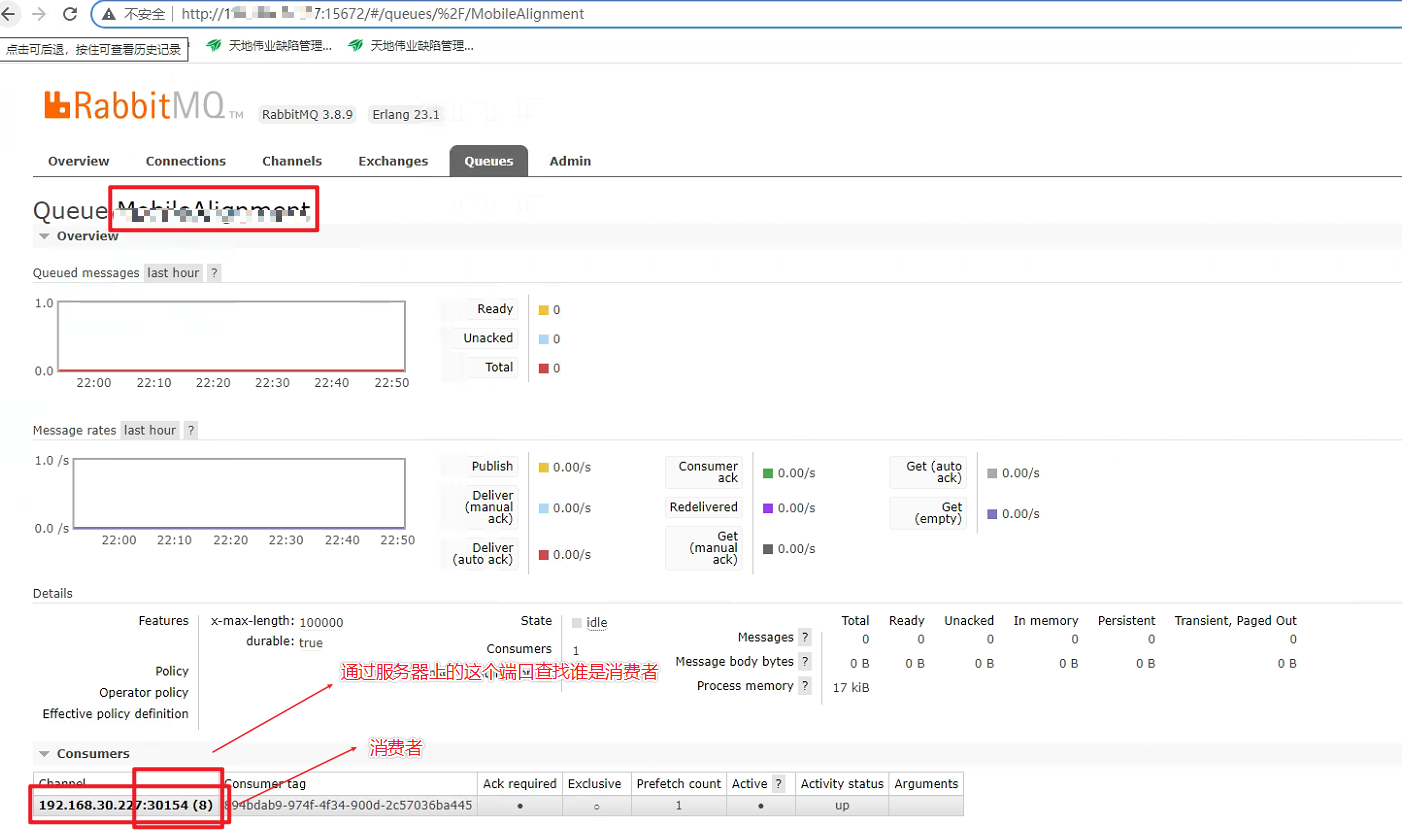Click the Exclusive column header
This screenshot has height=832, width=1402.
coord(594,784)
